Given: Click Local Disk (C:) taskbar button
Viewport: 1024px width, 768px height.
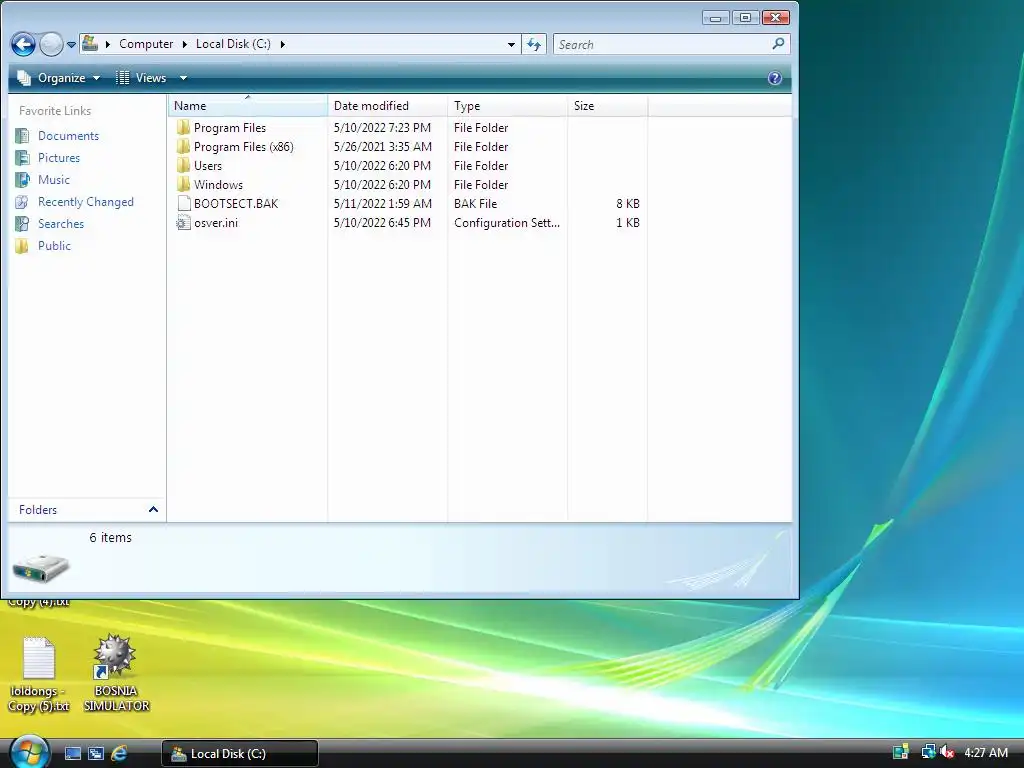Looking at the screenshot, I should tap(240, 754).
